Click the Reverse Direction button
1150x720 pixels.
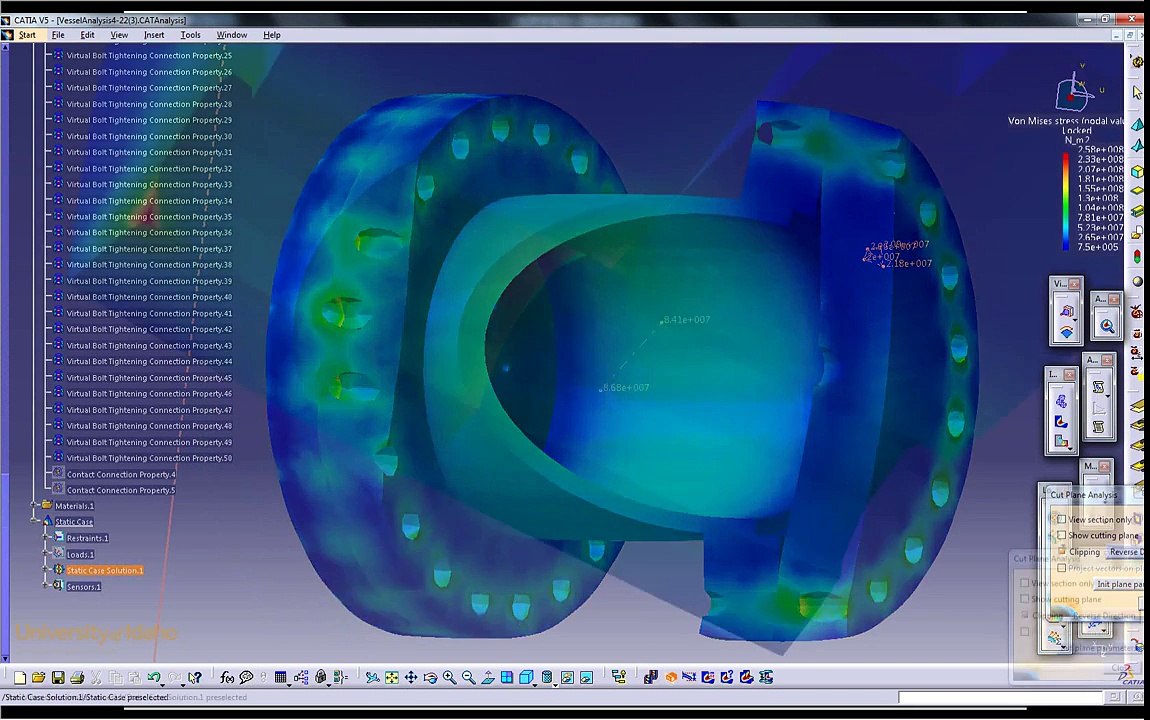[x=1124, y=552]
